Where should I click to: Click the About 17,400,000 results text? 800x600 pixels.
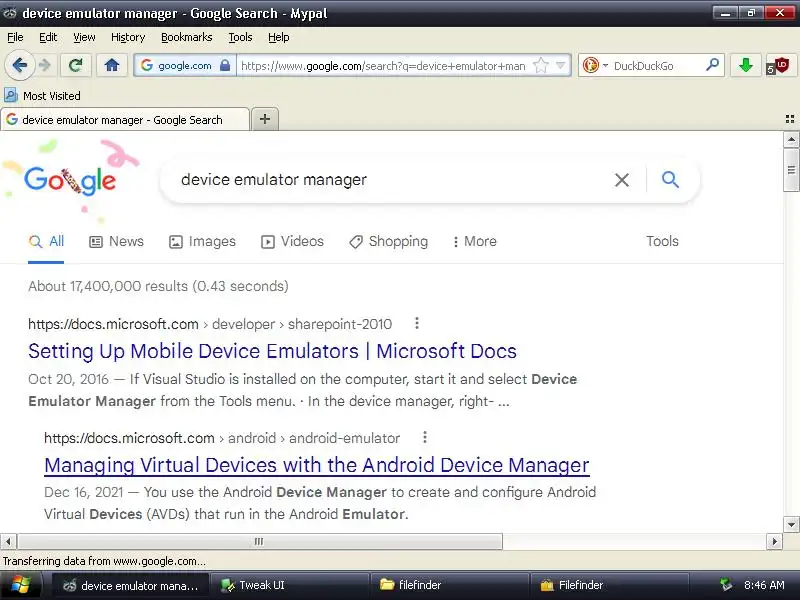(x=158, y=286)
